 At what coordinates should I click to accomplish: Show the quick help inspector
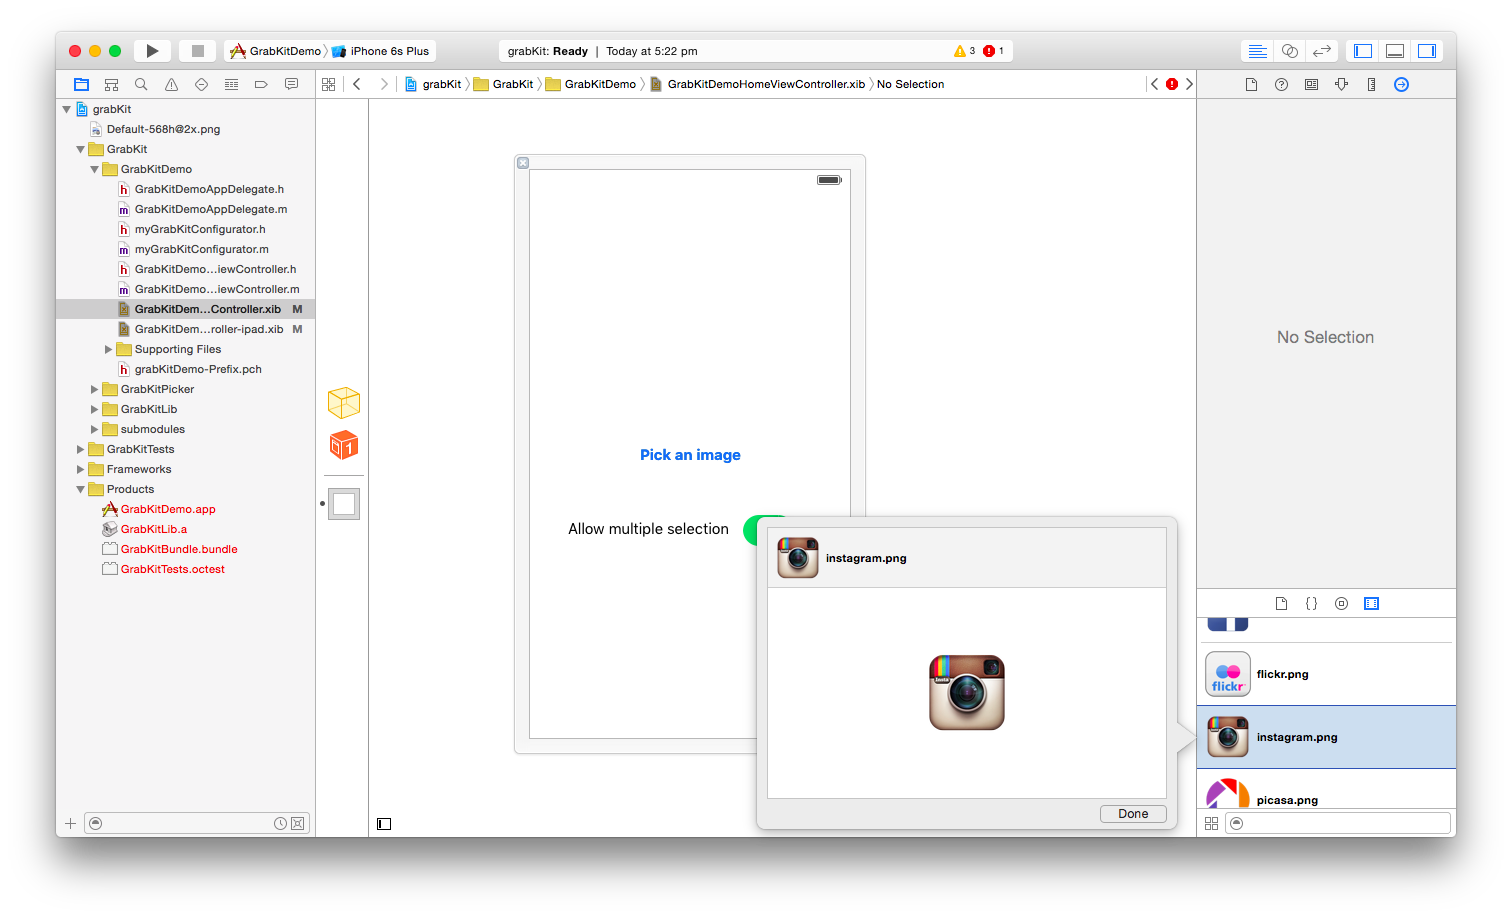click(1281, 85)
